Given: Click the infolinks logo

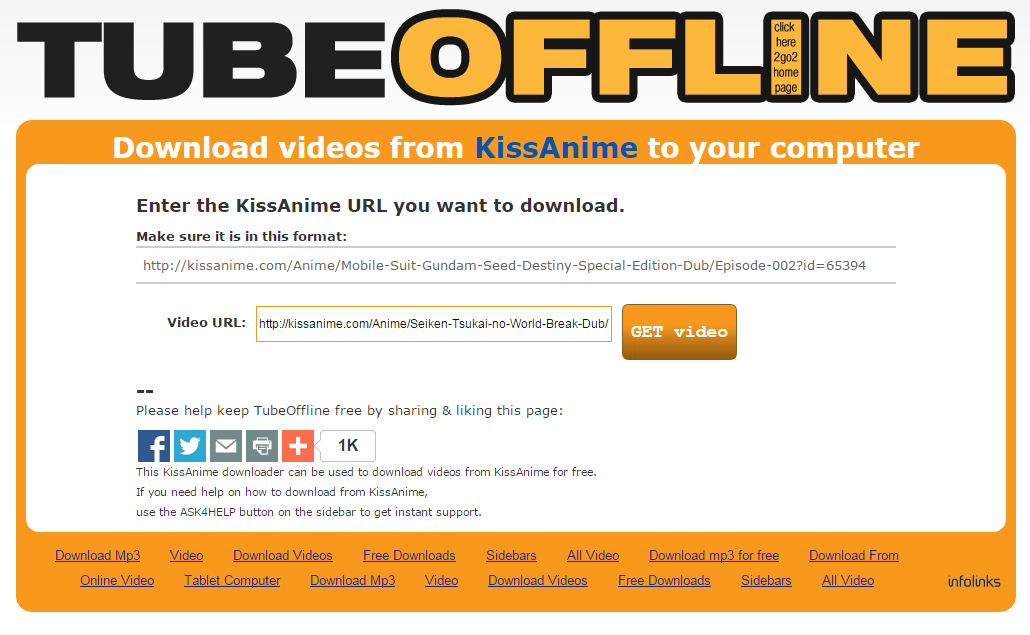Looking at the screenshot, I should click(x=974, y=581).
